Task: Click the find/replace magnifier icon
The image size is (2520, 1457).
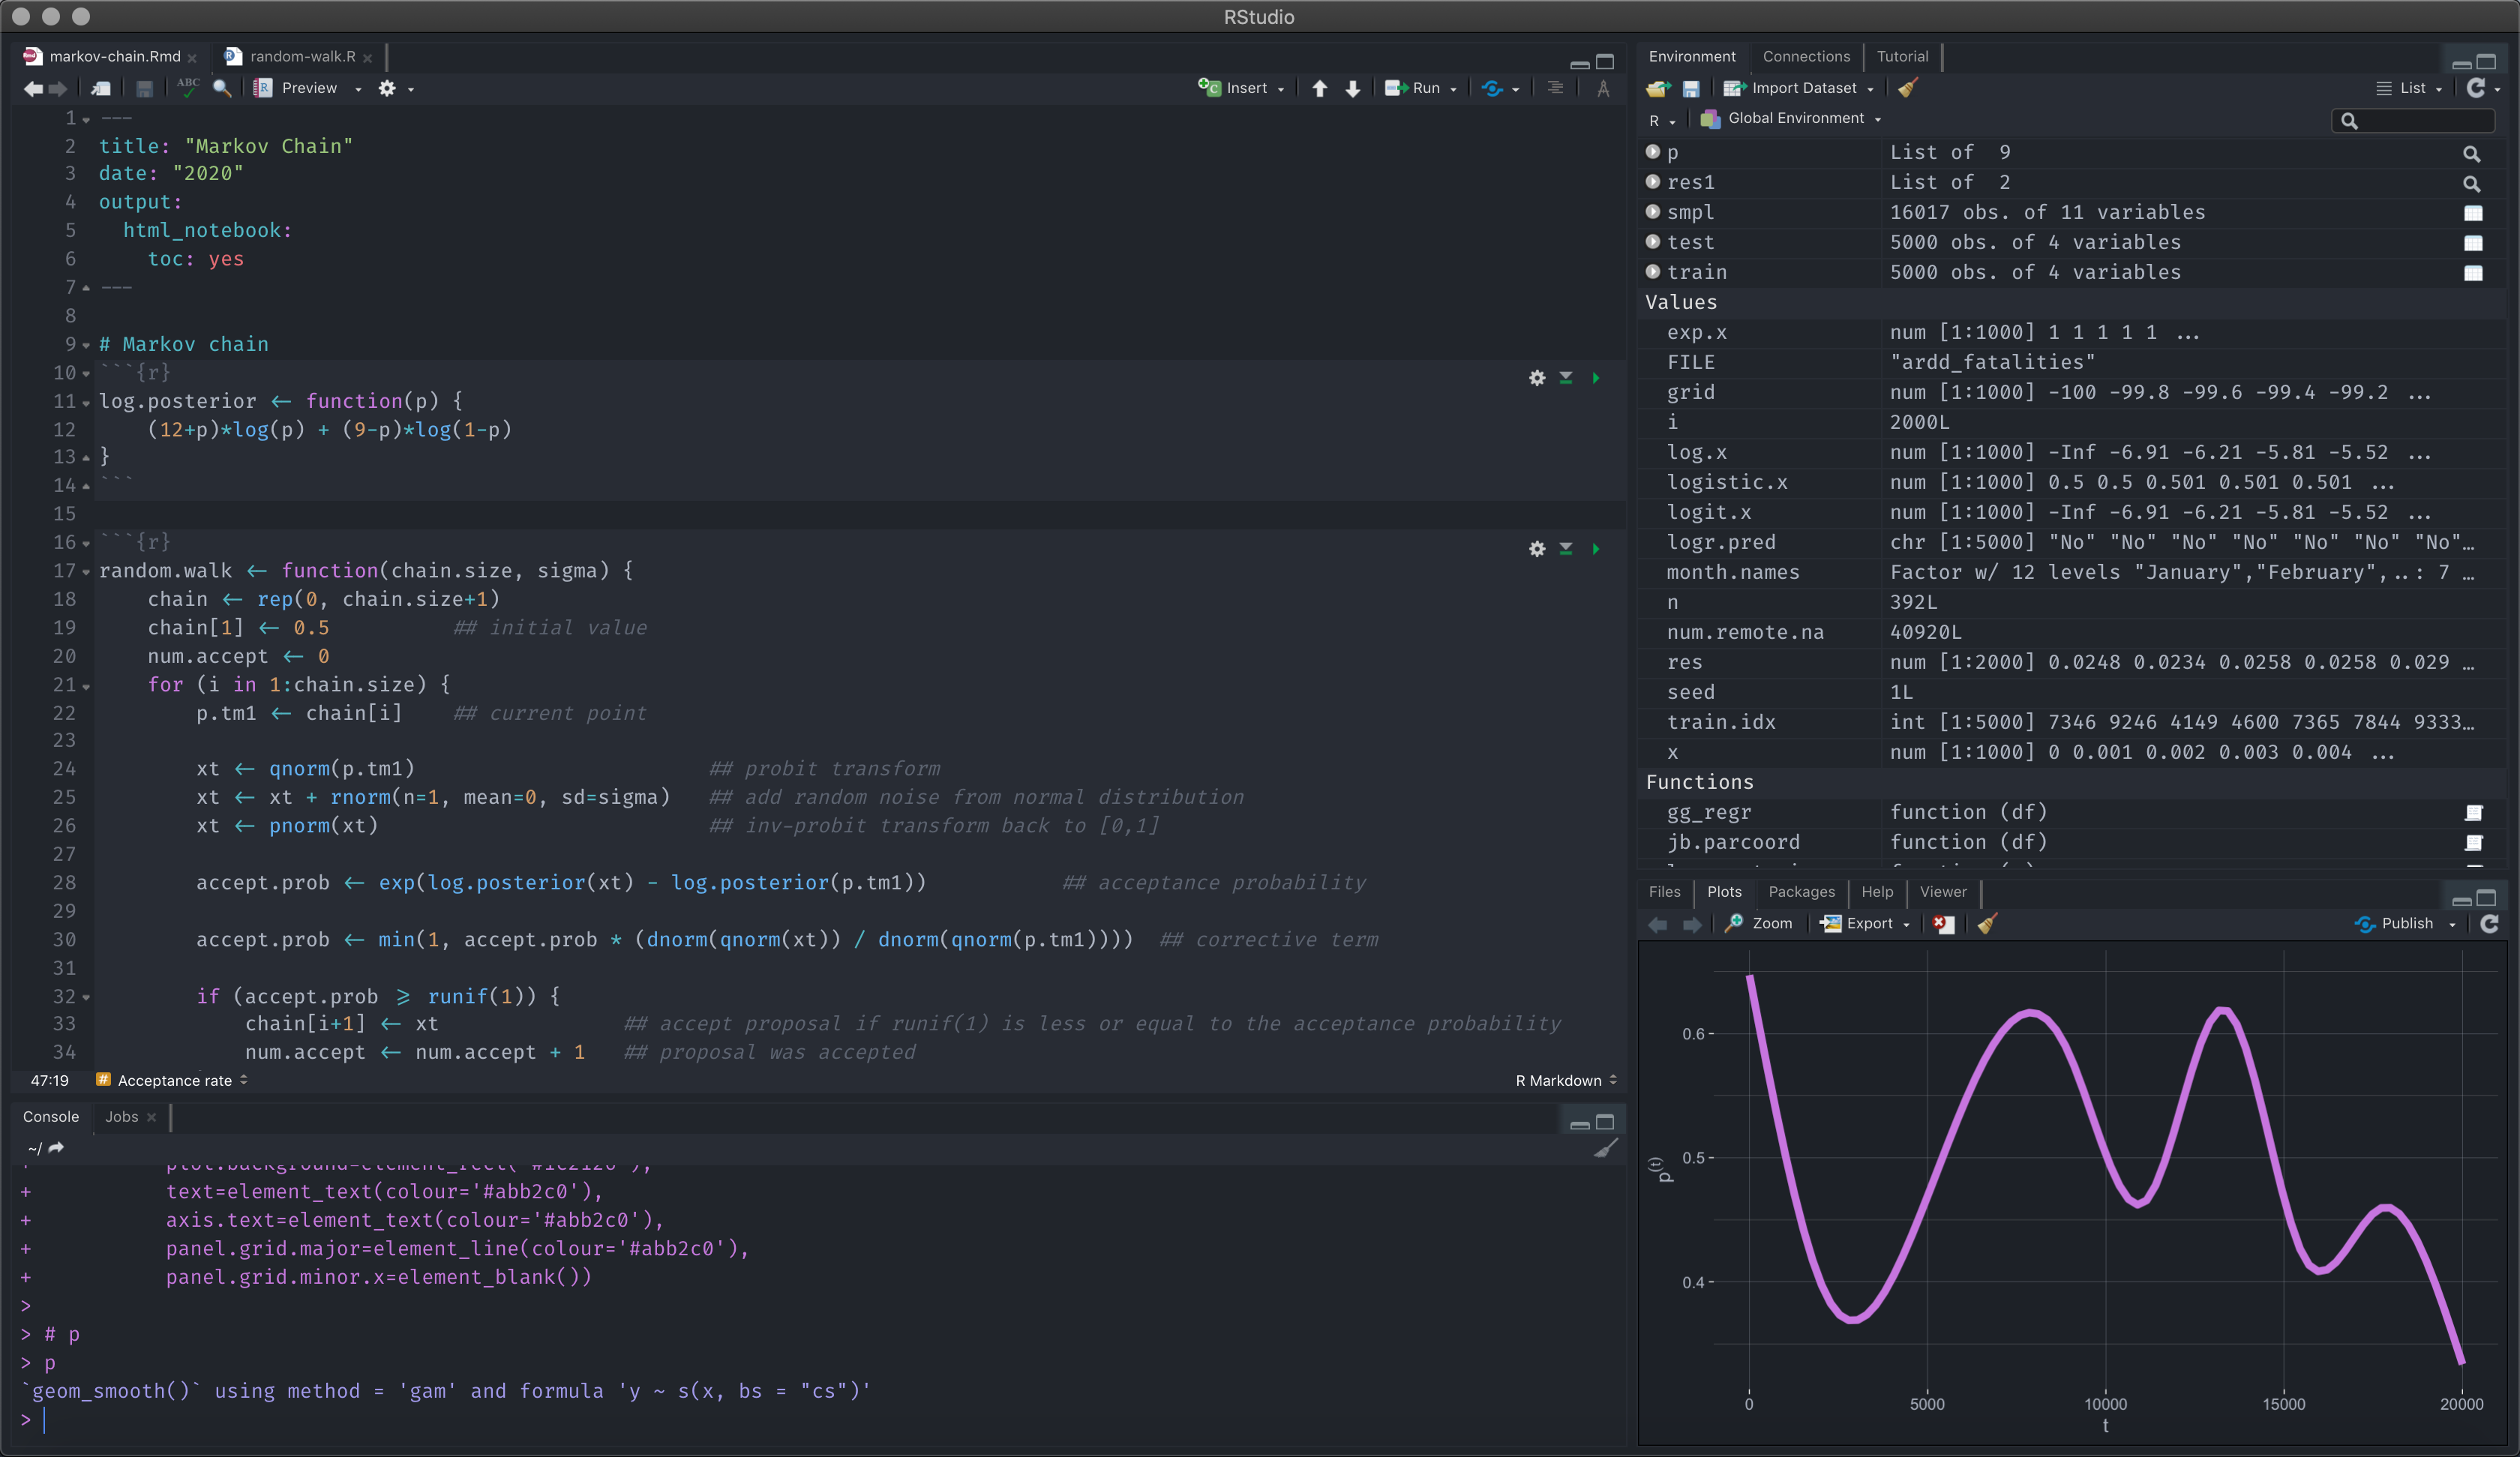Action: 222,88
